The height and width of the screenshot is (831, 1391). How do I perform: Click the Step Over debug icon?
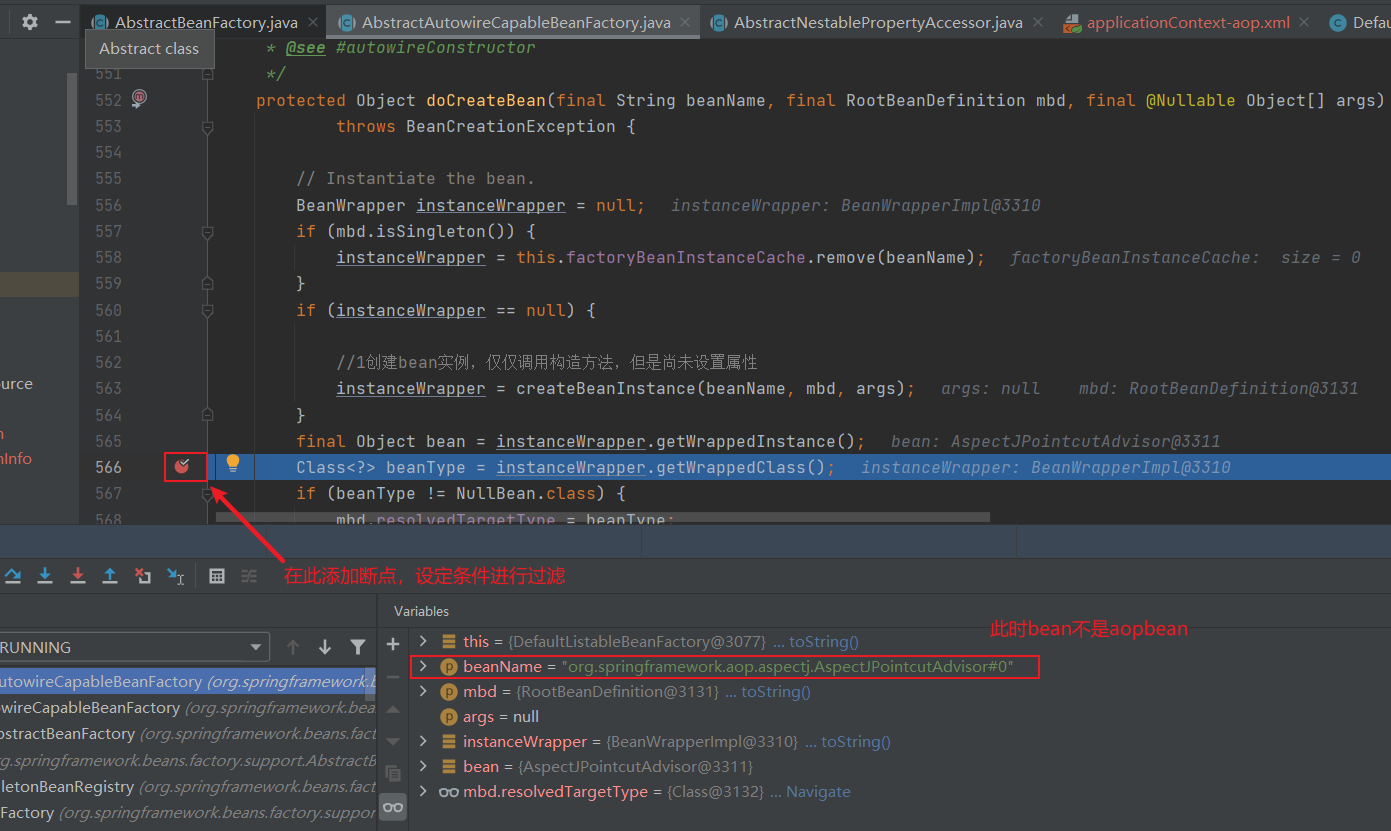click(x=13, y=576)
